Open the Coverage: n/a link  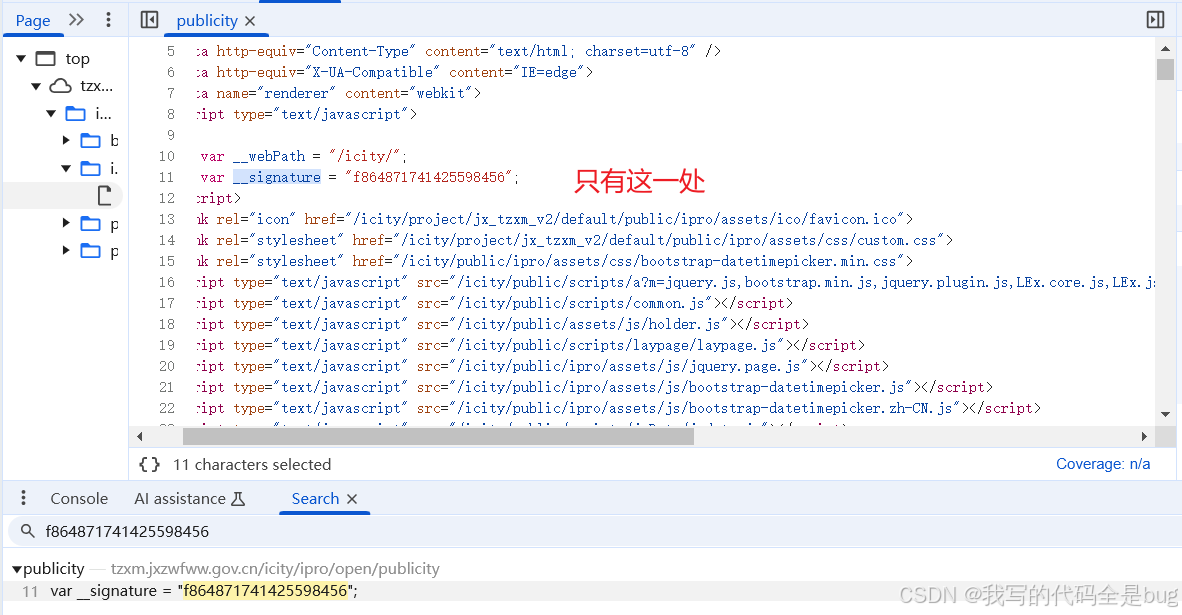1103,464
